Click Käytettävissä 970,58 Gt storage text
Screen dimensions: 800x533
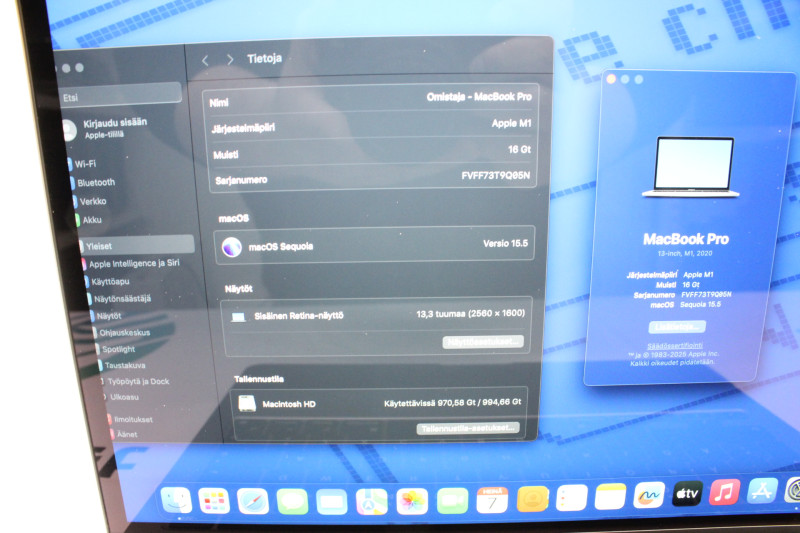pyautogui.click(x=453, y=403)
